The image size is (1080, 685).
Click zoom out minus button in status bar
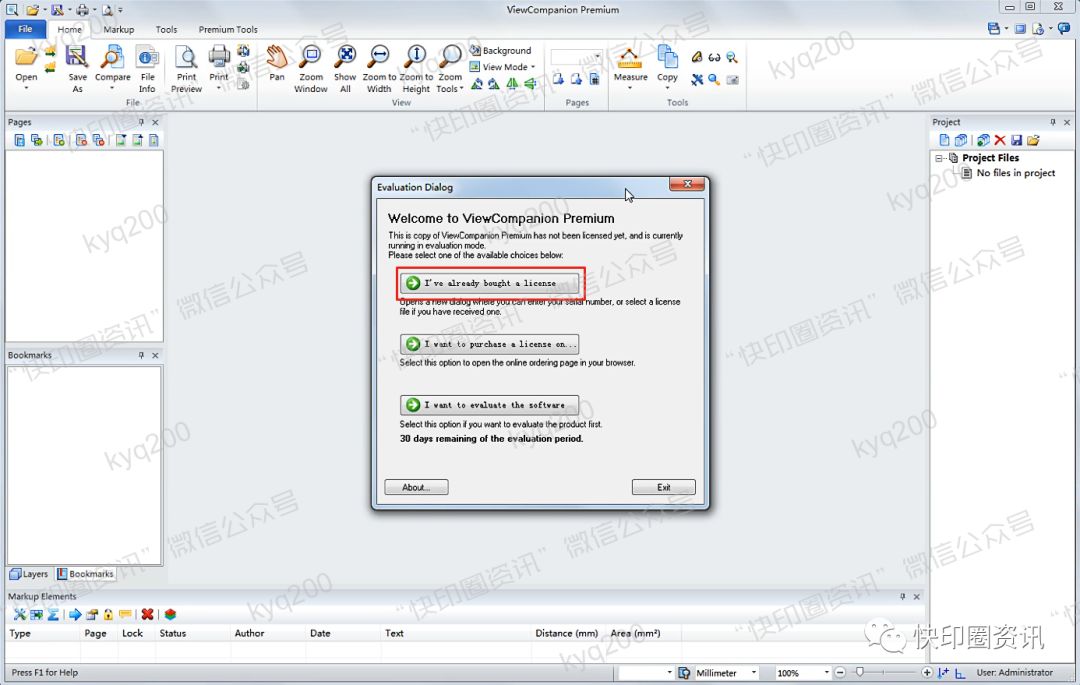point(840,673)
